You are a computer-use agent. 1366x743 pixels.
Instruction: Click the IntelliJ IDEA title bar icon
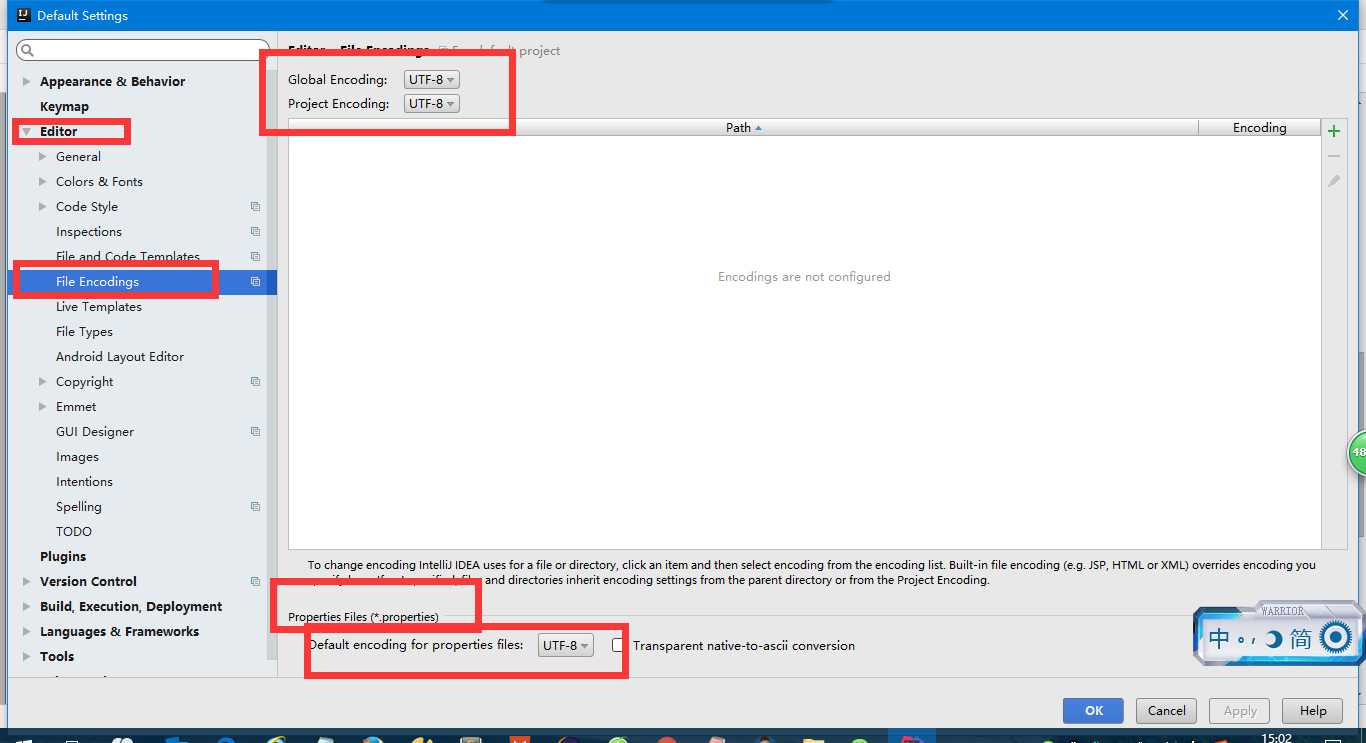[23, 15]
